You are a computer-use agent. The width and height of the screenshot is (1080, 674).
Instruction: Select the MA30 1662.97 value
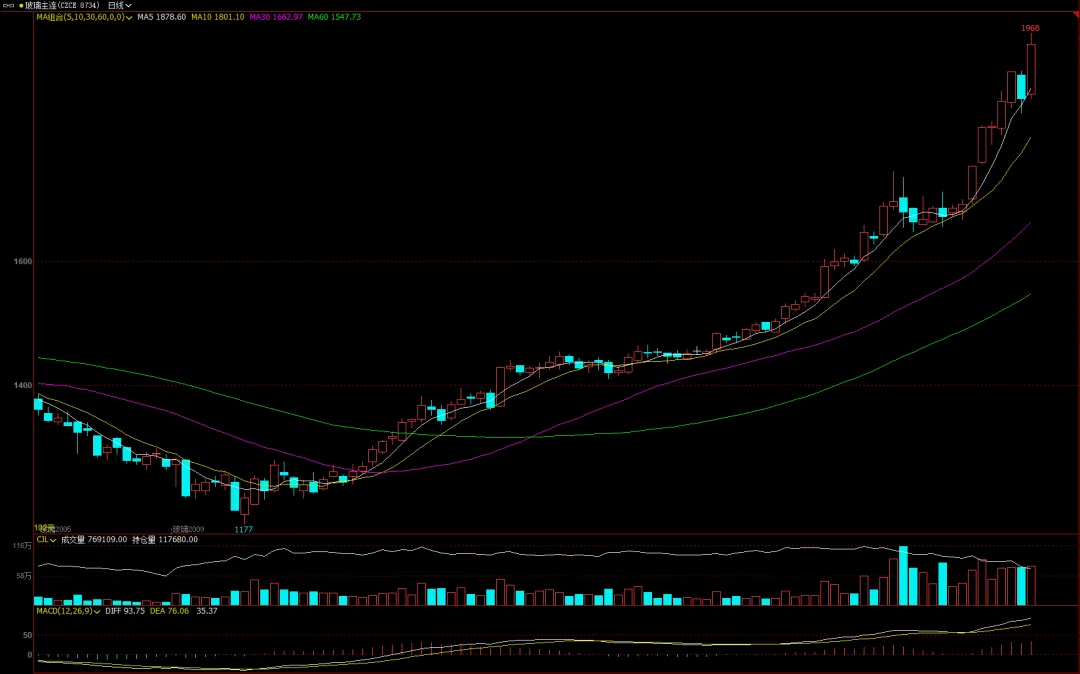coord(276,17)
